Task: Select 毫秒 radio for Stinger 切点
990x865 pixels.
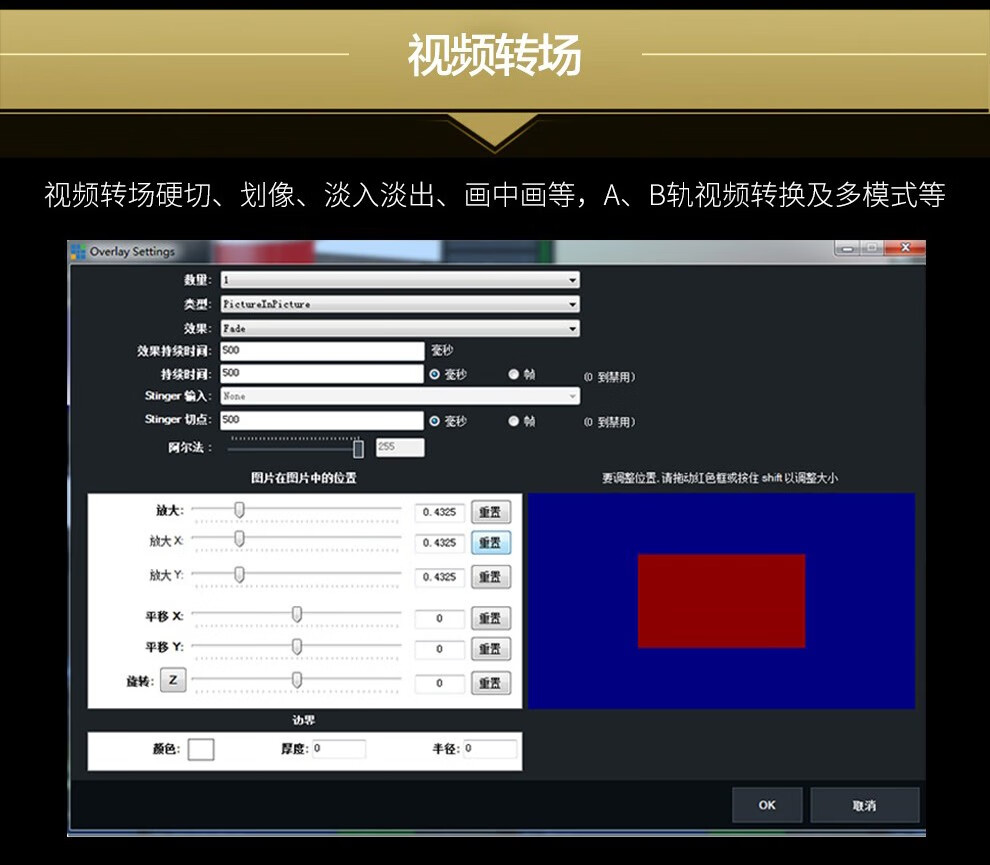Action: (435, 421)
